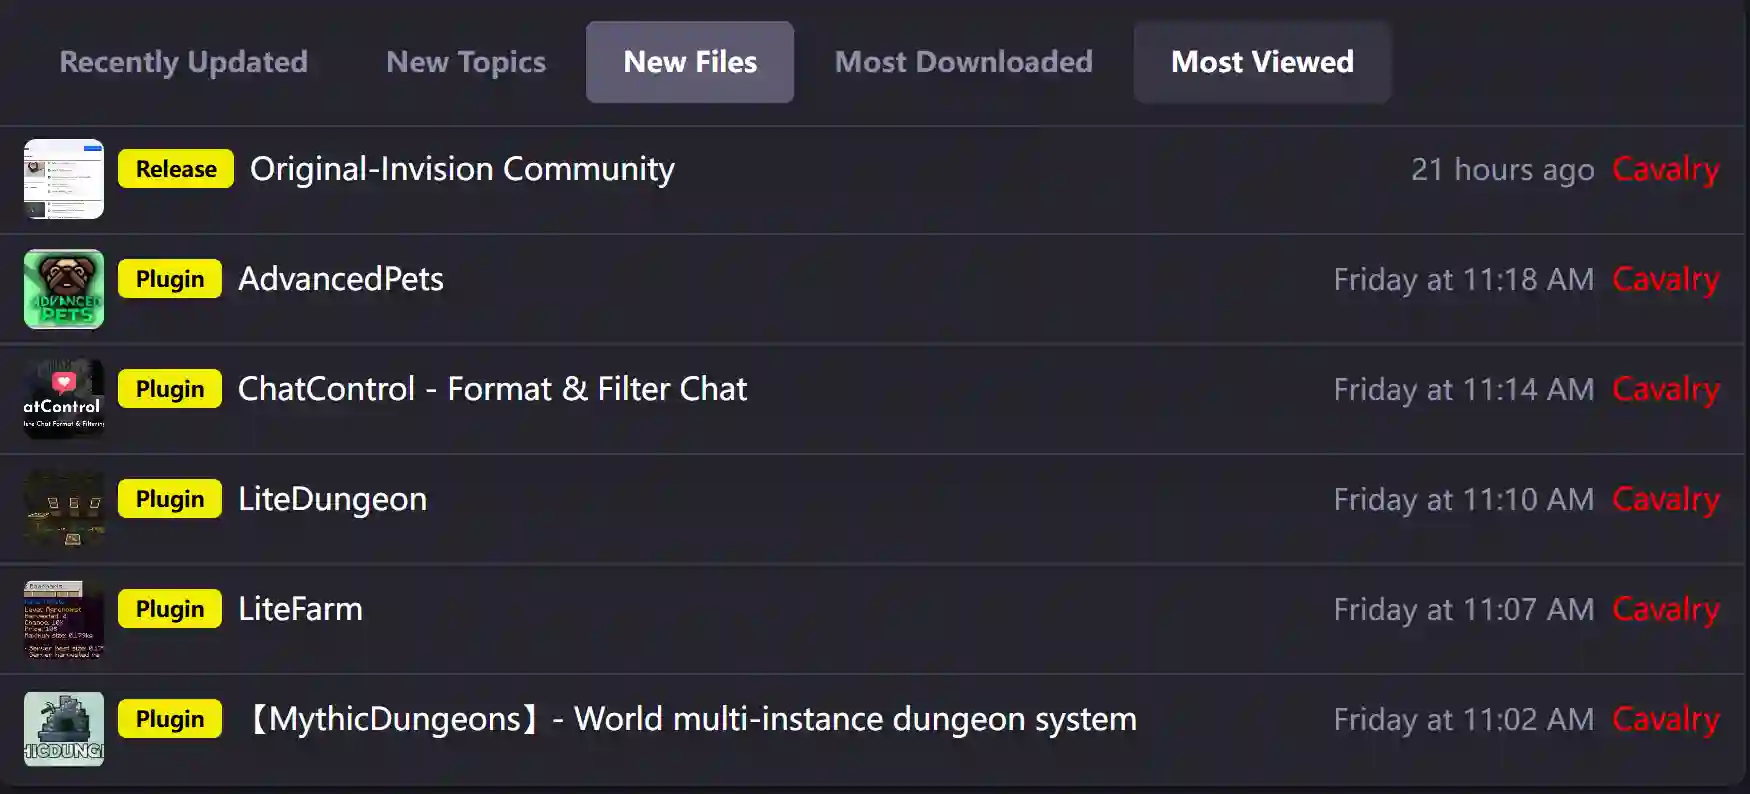
Task: Open the LiteDungeon thumbnail image
Action: pos(64,509)
